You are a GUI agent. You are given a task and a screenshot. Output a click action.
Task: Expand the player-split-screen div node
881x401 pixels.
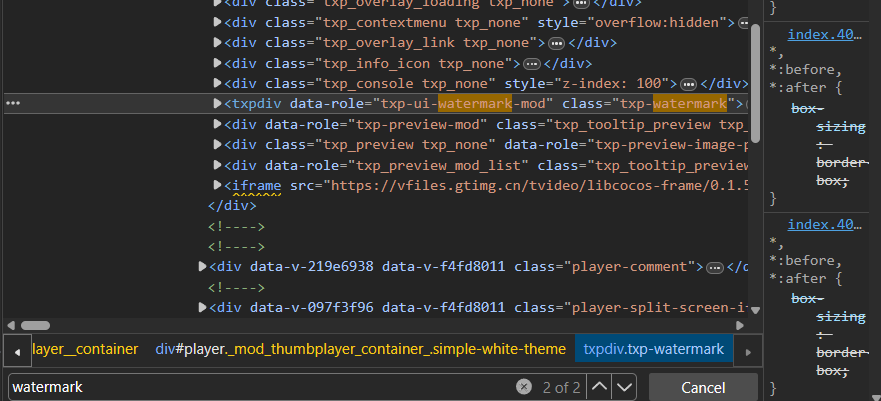[x=203, y=307]
